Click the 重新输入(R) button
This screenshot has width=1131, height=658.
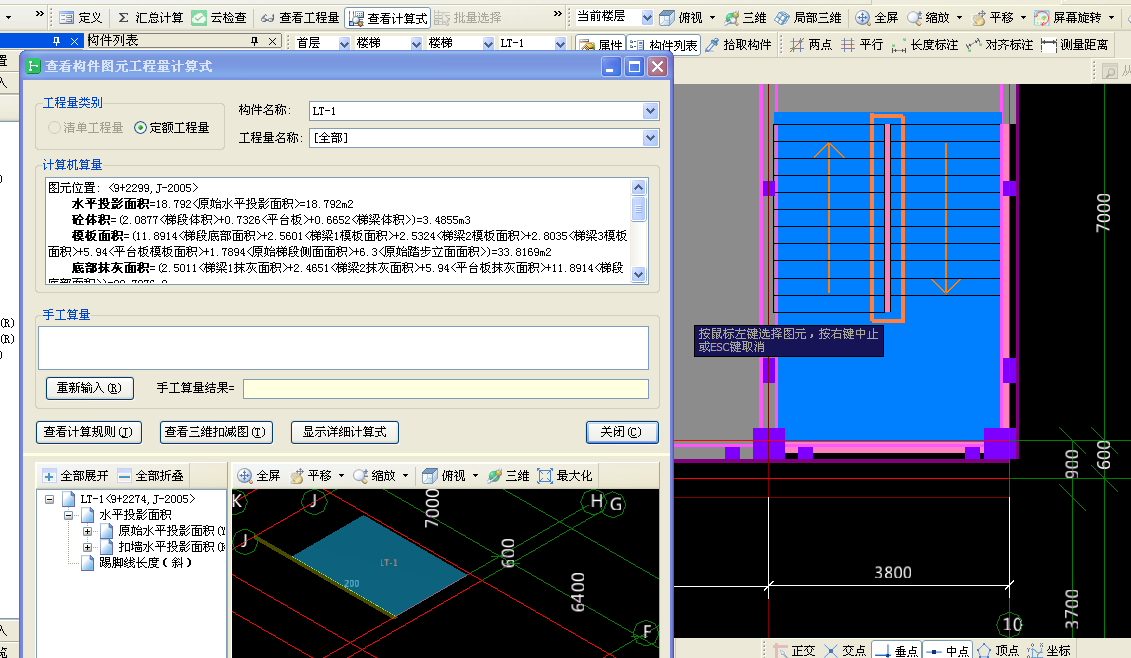[90, 388]
